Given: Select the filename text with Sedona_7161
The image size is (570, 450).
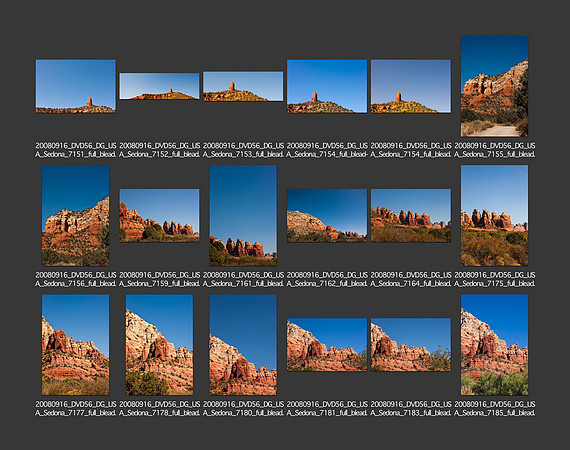Looking at the screenshot, I should coord(243,279).
